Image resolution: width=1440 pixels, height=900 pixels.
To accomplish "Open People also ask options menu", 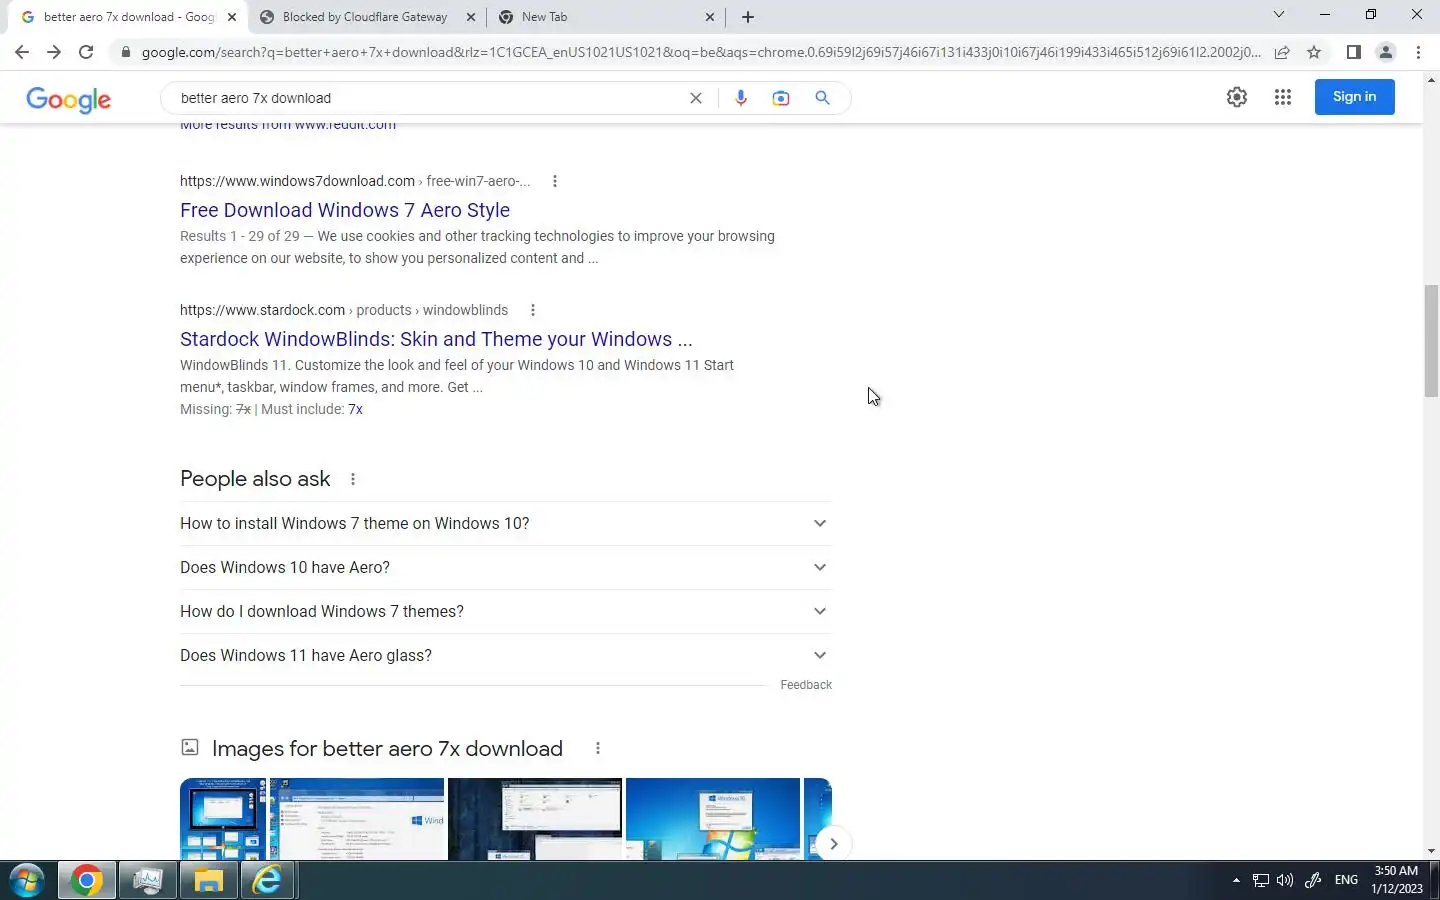I will tap(353, 479).
